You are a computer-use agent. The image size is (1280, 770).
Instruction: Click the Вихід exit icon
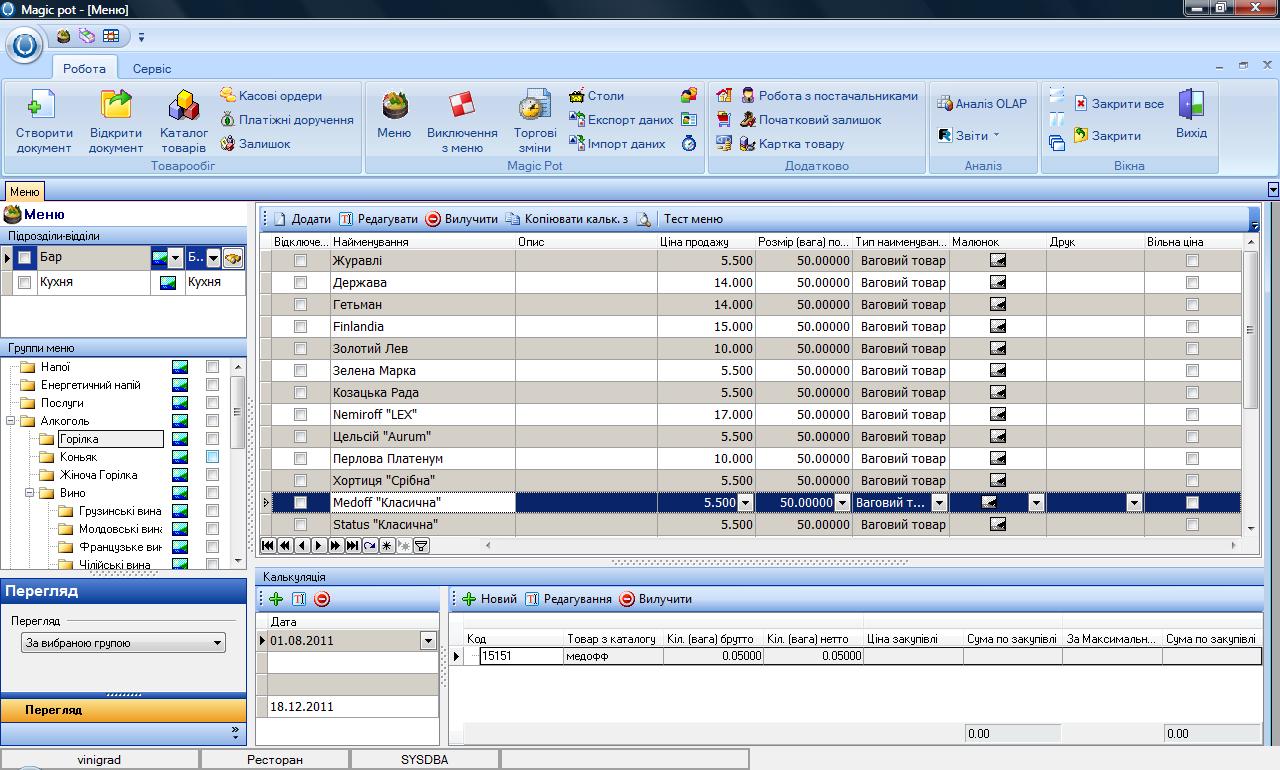1191,106
